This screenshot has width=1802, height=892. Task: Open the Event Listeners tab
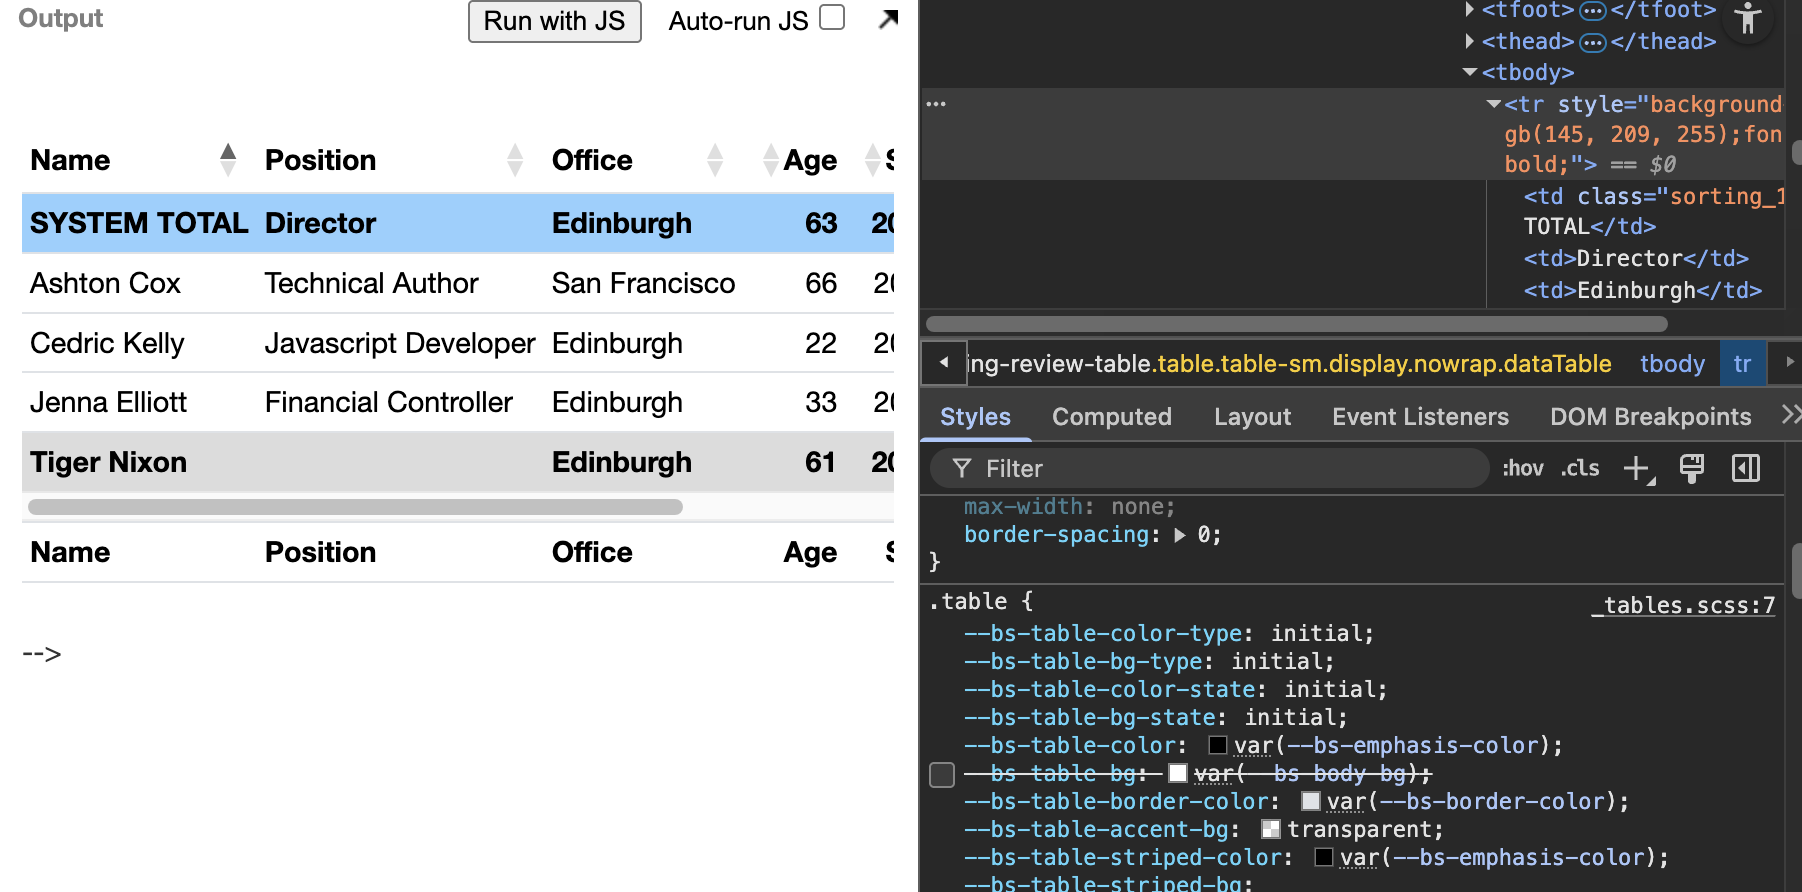coord(1420,417)
